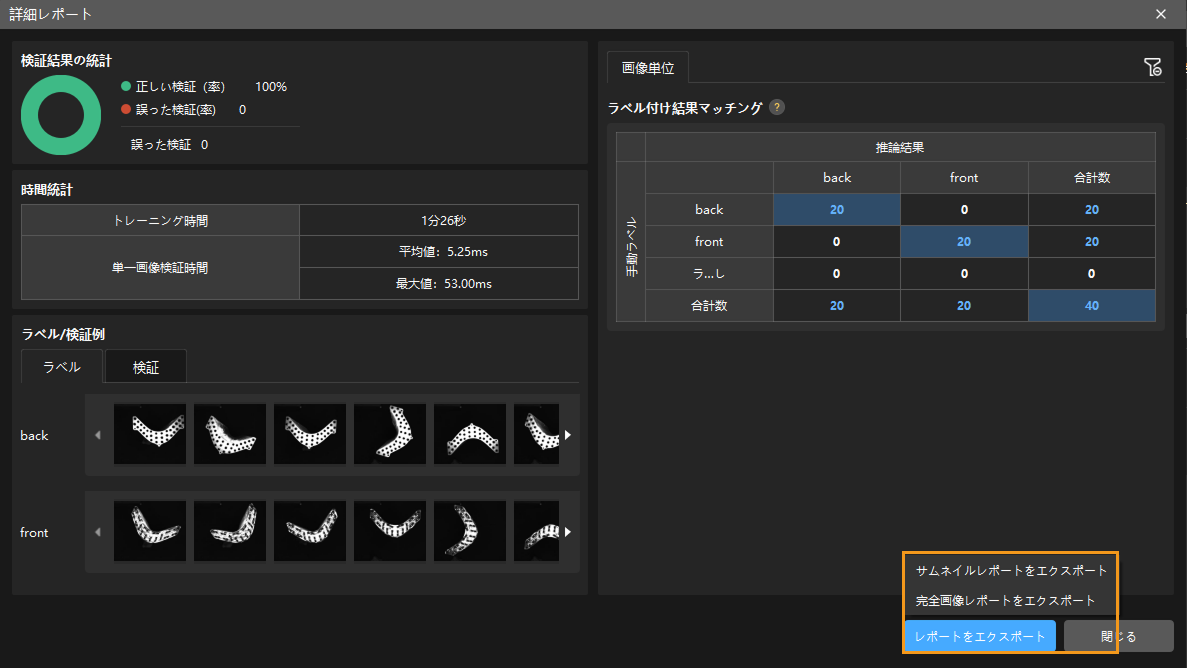Click the ラ...し row header in the matrix
Screen dimensions: 1187x668
[709, 273]
